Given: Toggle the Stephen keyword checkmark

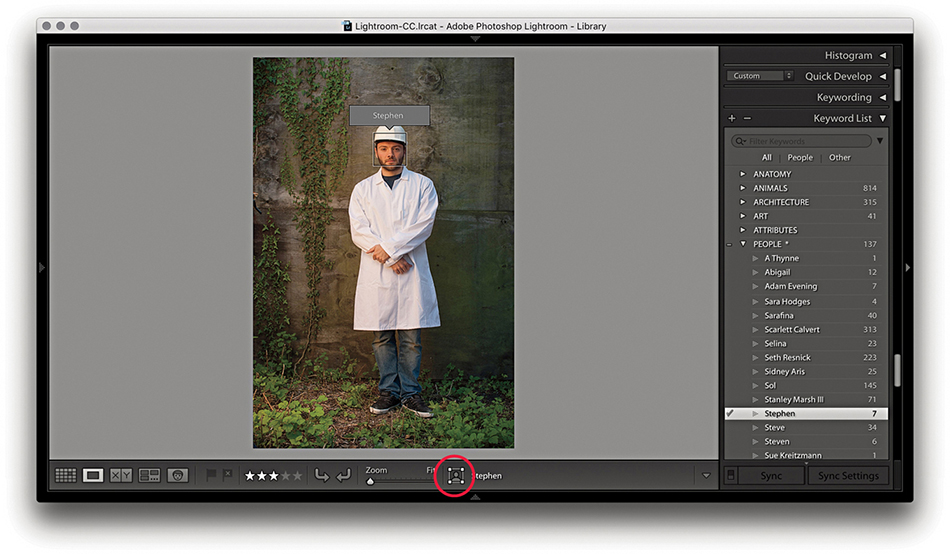Looking at the screenshot, I should point(731,413).
